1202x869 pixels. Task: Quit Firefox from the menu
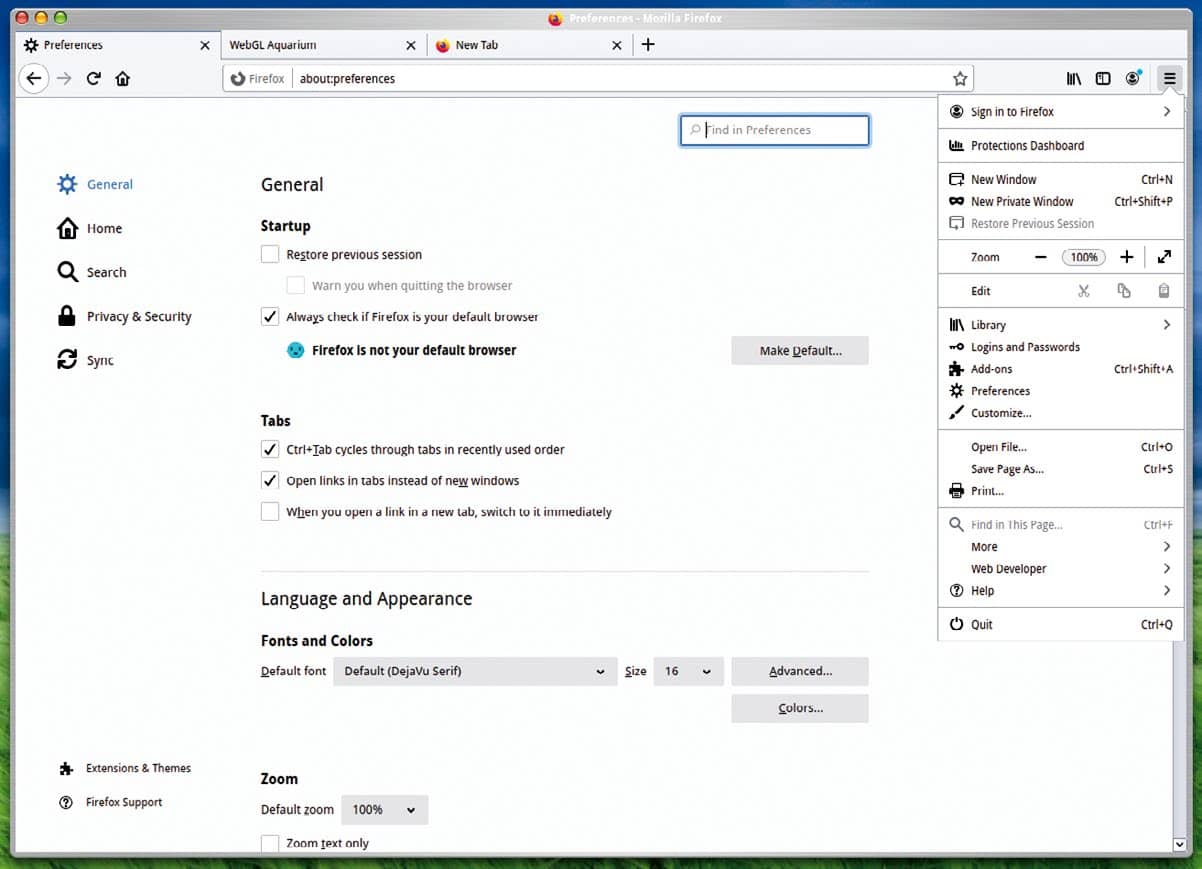pyautogui.click(x=1060, y=624)
